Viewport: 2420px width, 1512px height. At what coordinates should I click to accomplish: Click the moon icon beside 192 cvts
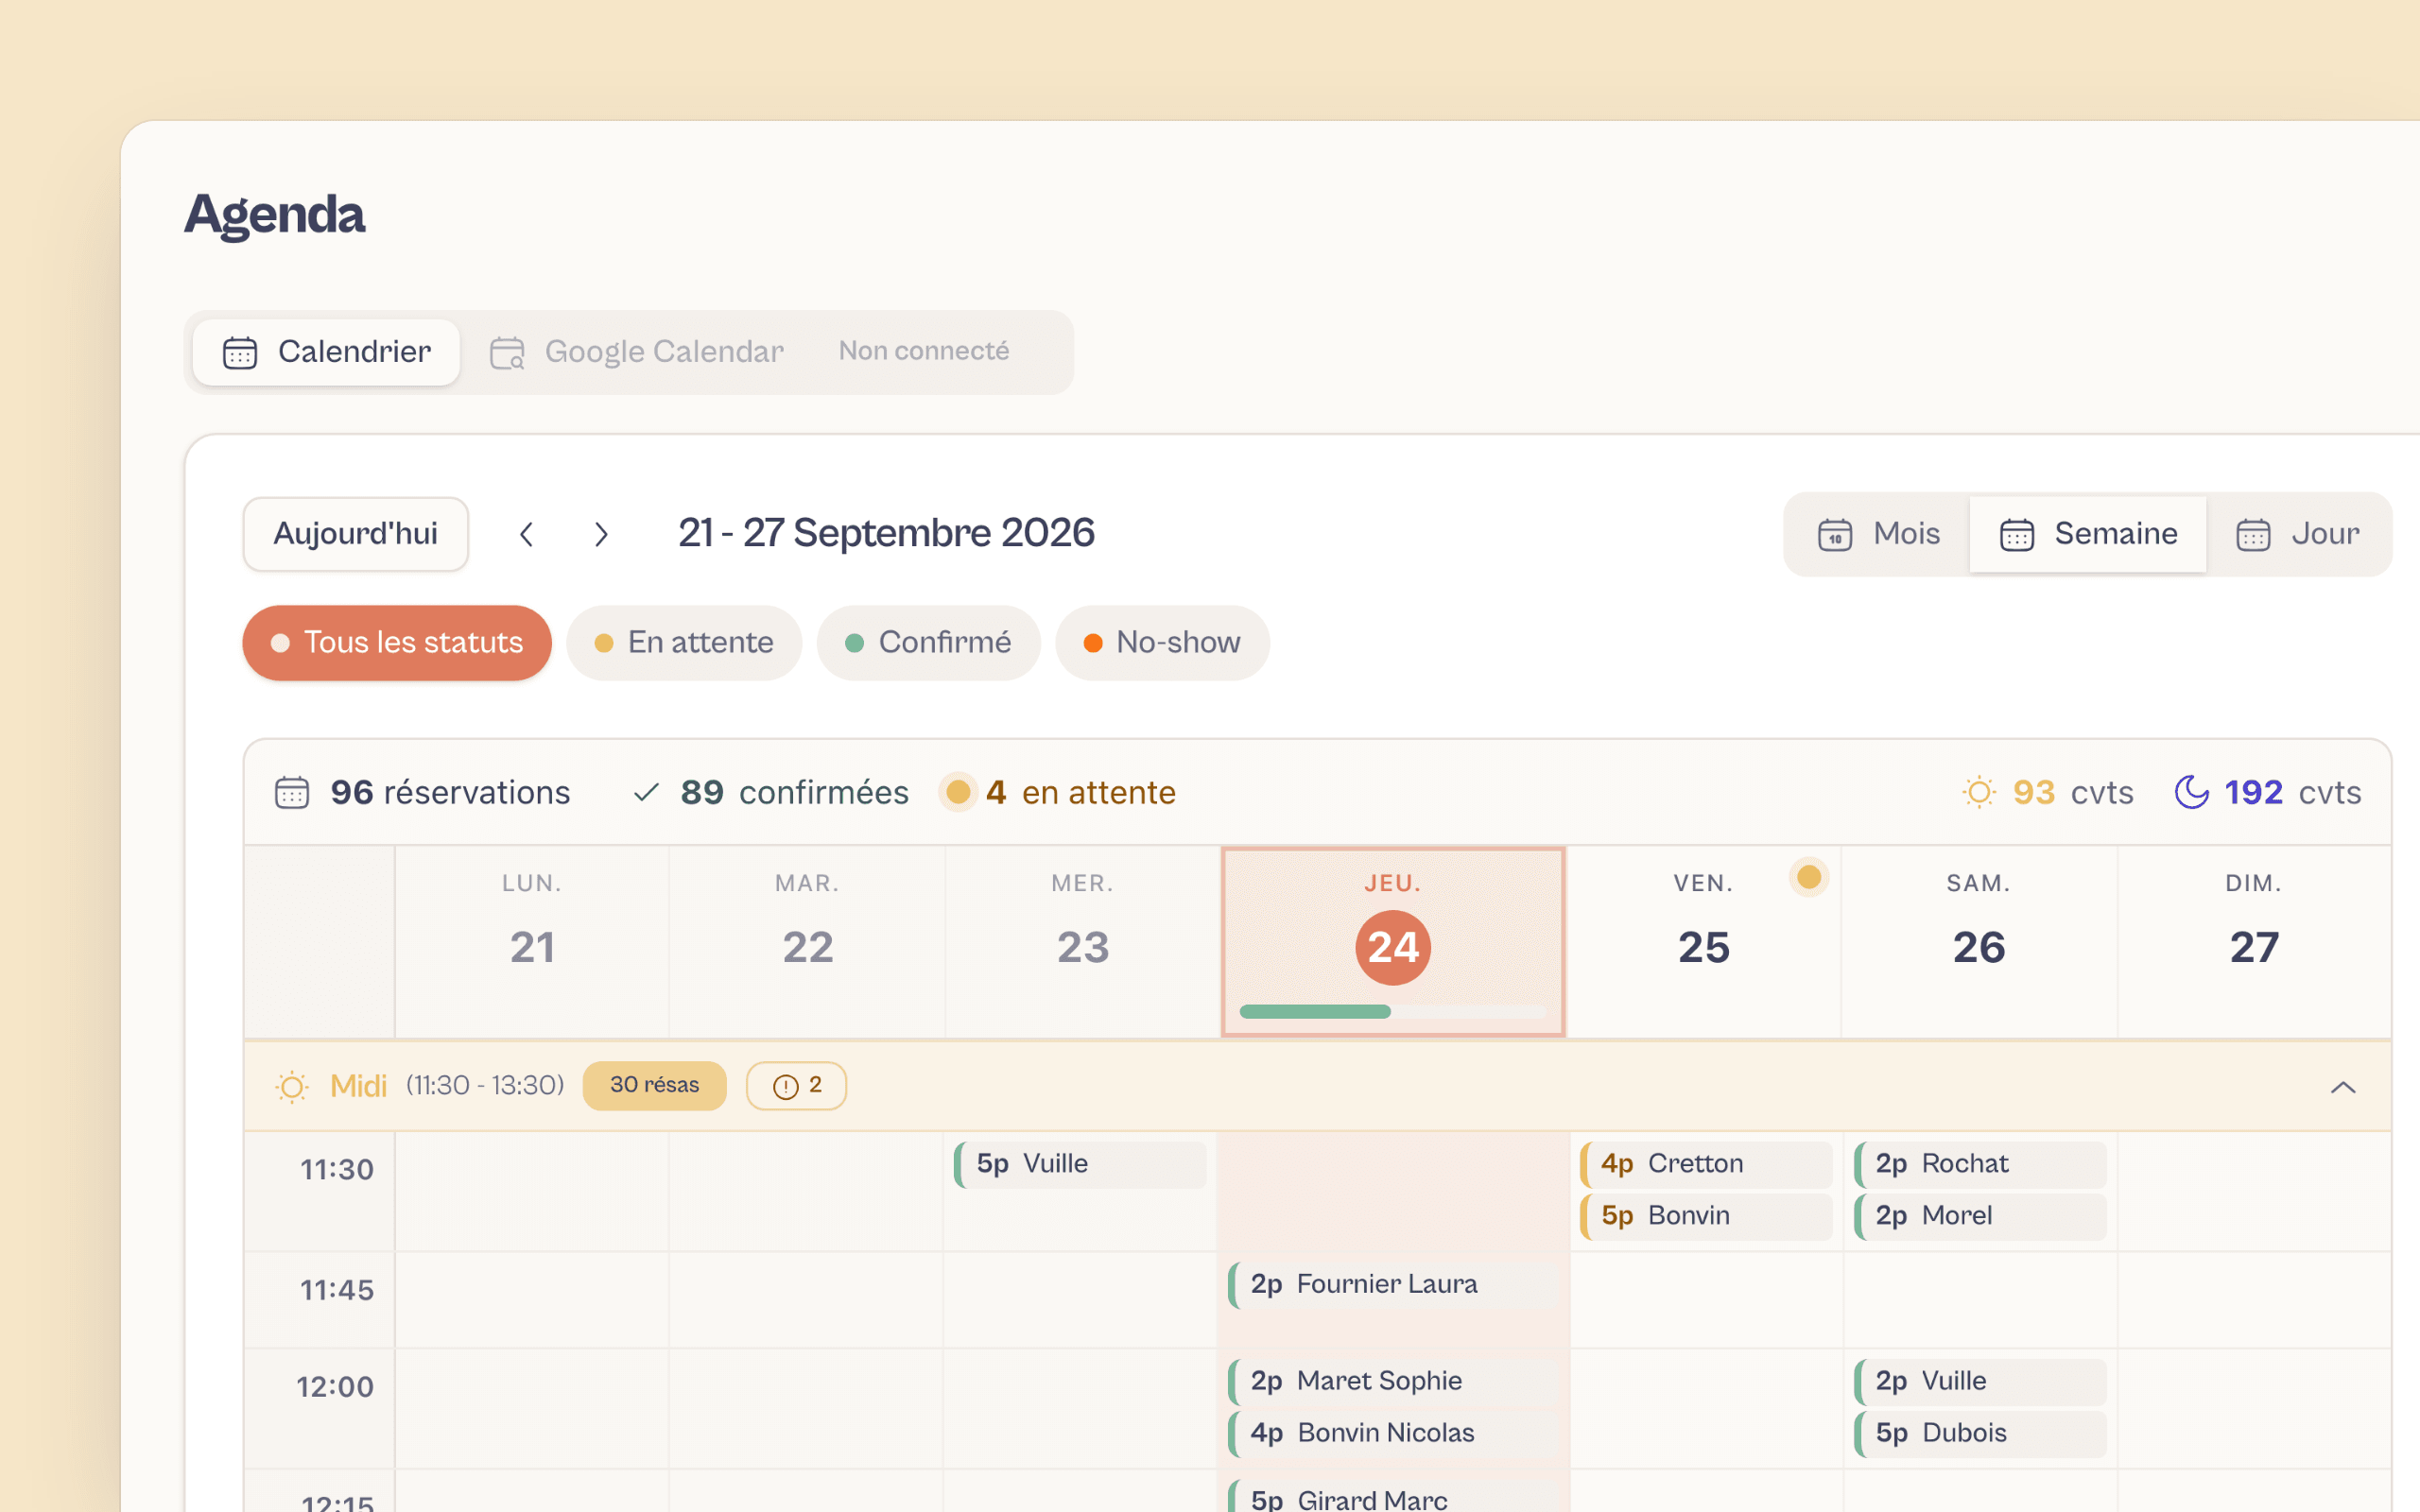pyautogui.click(x=2191, y=792)
